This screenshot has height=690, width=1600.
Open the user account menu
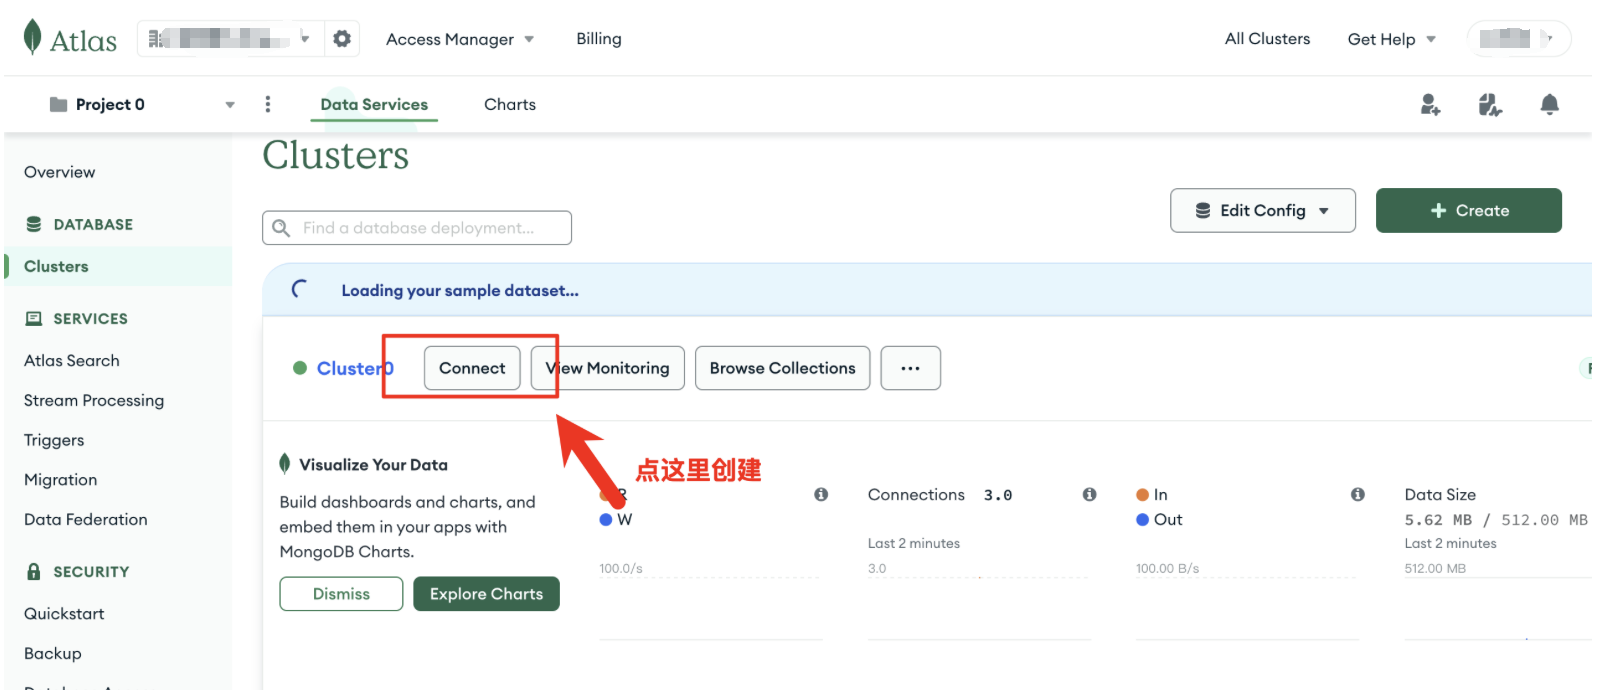[1518, 39]
